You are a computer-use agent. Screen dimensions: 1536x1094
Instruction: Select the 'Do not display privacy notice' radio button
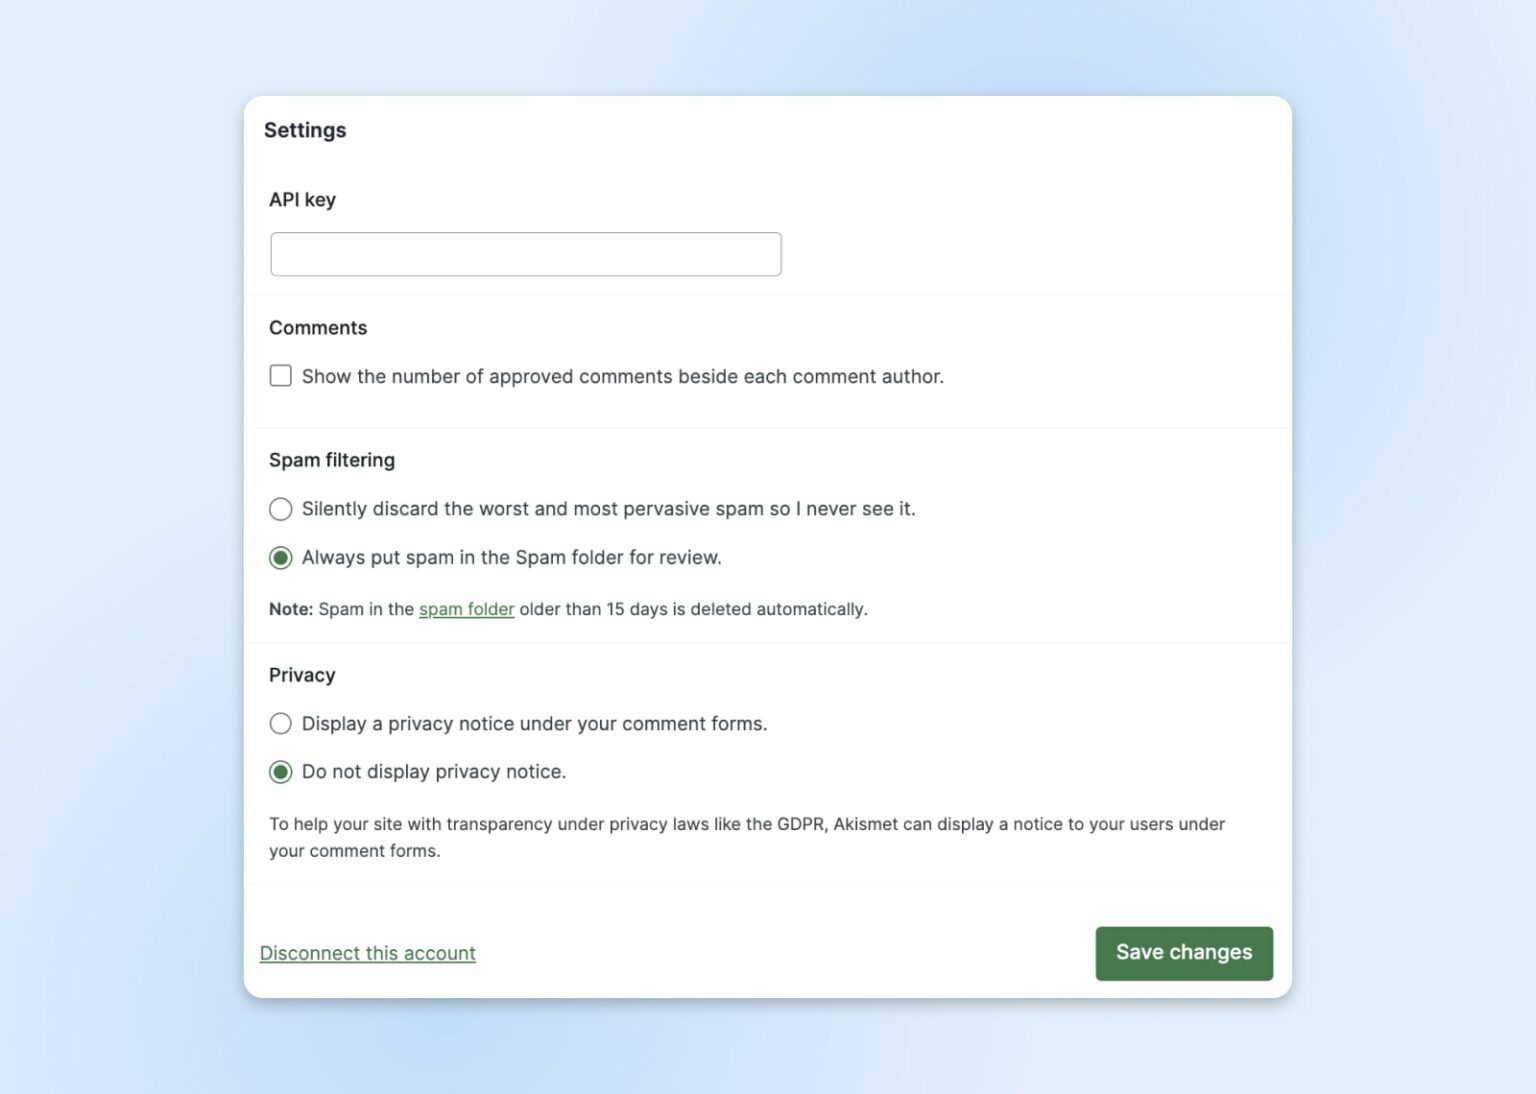tap(281, 772)
